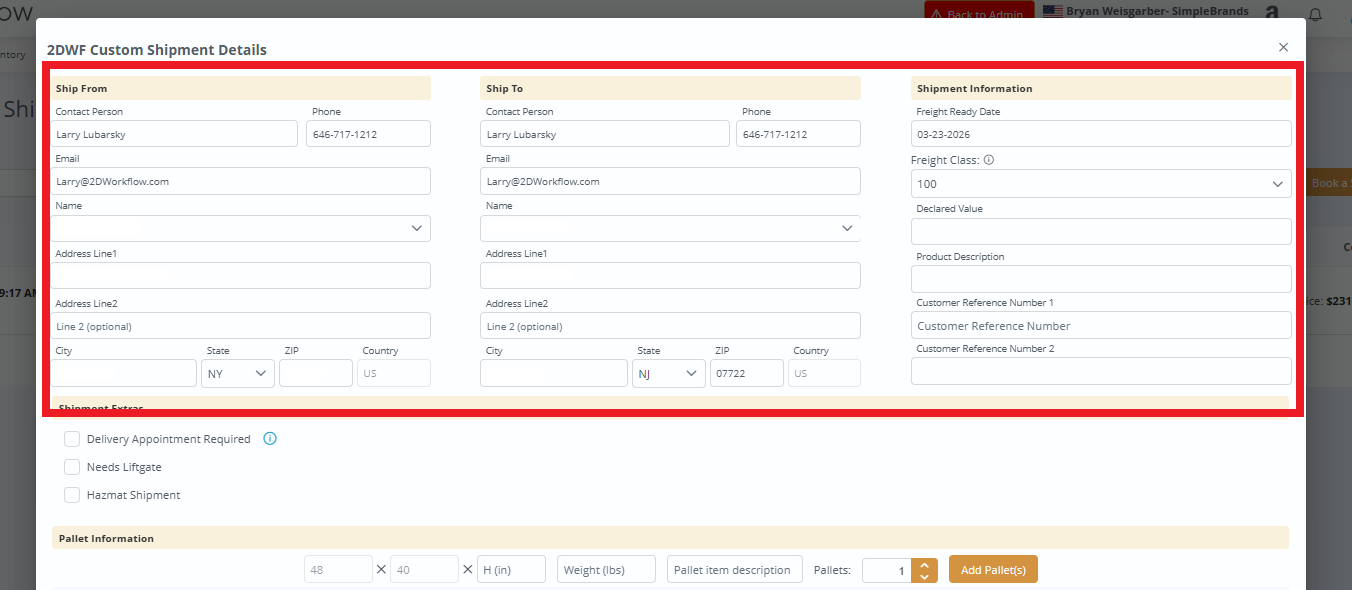
Task: Click the Freight Class info icon
Action: [989, 160]
